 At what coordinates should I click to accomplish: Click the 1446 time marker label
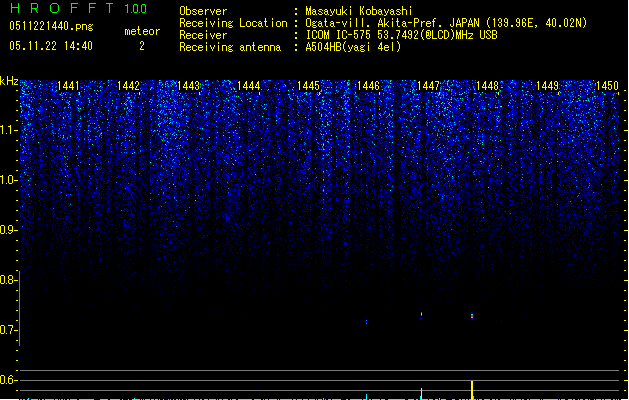click(x=368, y=86)
